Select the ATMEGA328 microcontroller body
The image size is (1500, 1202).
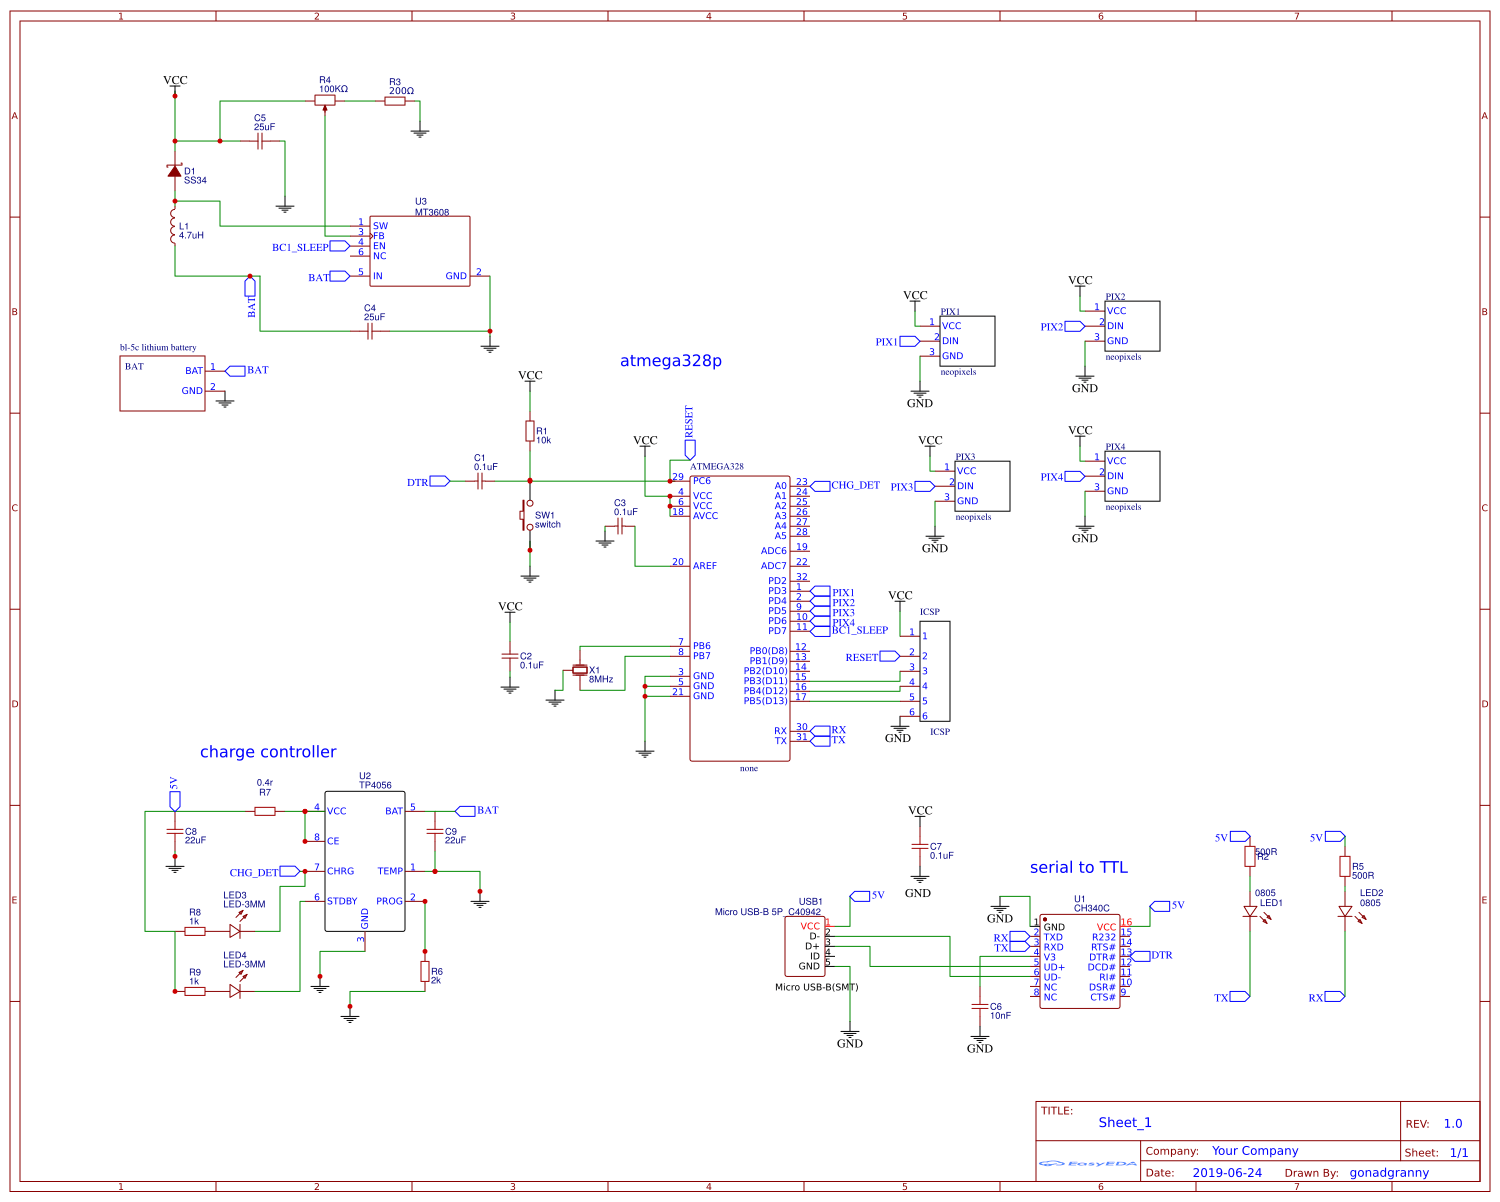[x=740, y=618]
